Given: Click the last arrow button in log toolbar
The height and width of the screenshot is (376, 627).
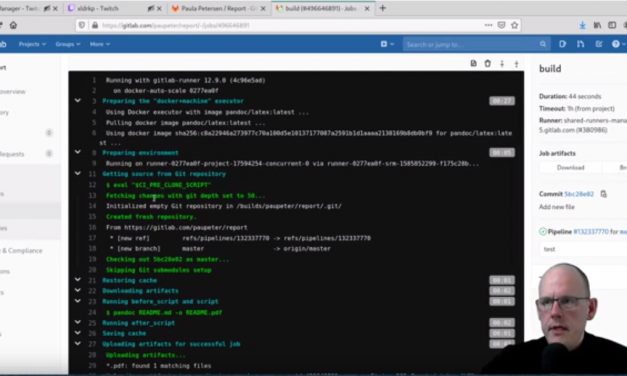Looking at the screenshot, I should tap(516, 64).
